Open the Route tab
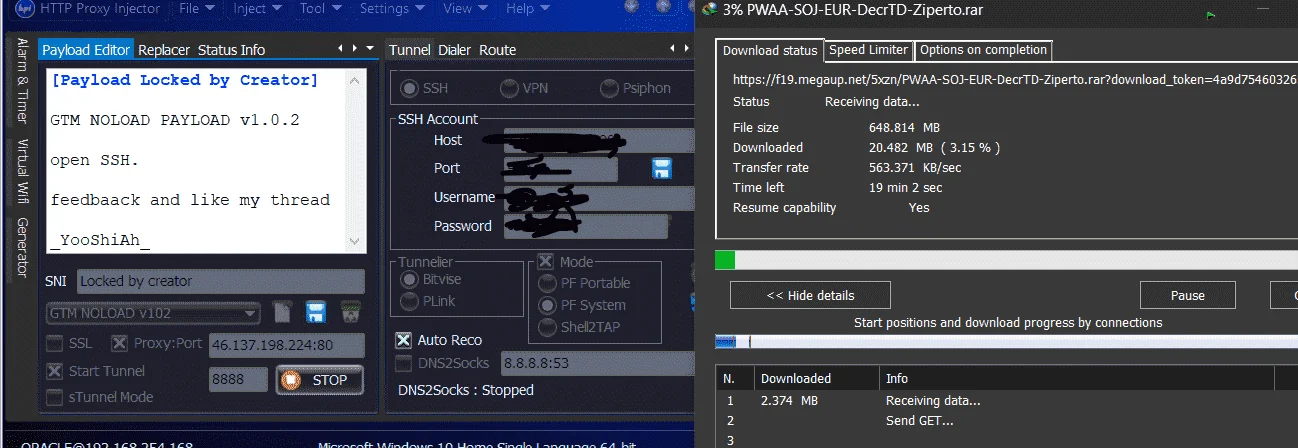 pos(497,50)
